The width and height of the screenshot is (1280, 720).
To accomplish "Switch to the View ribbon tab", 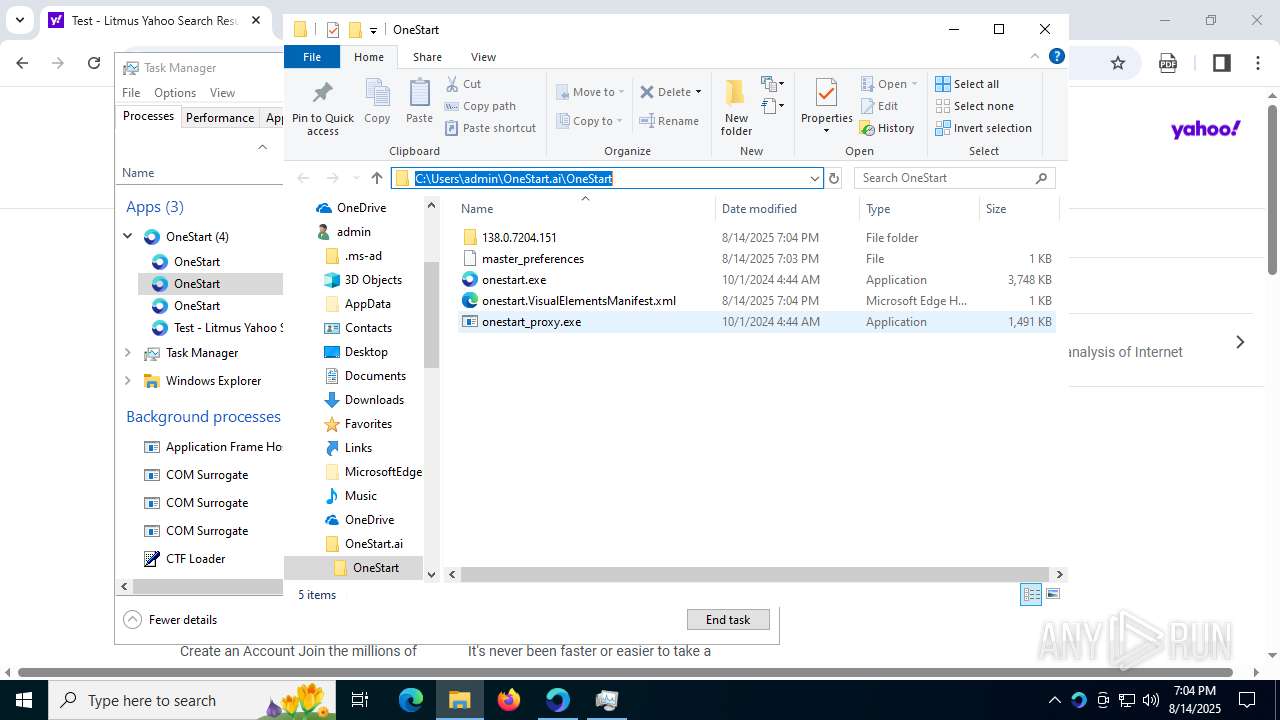I will [x=483, y=57].
